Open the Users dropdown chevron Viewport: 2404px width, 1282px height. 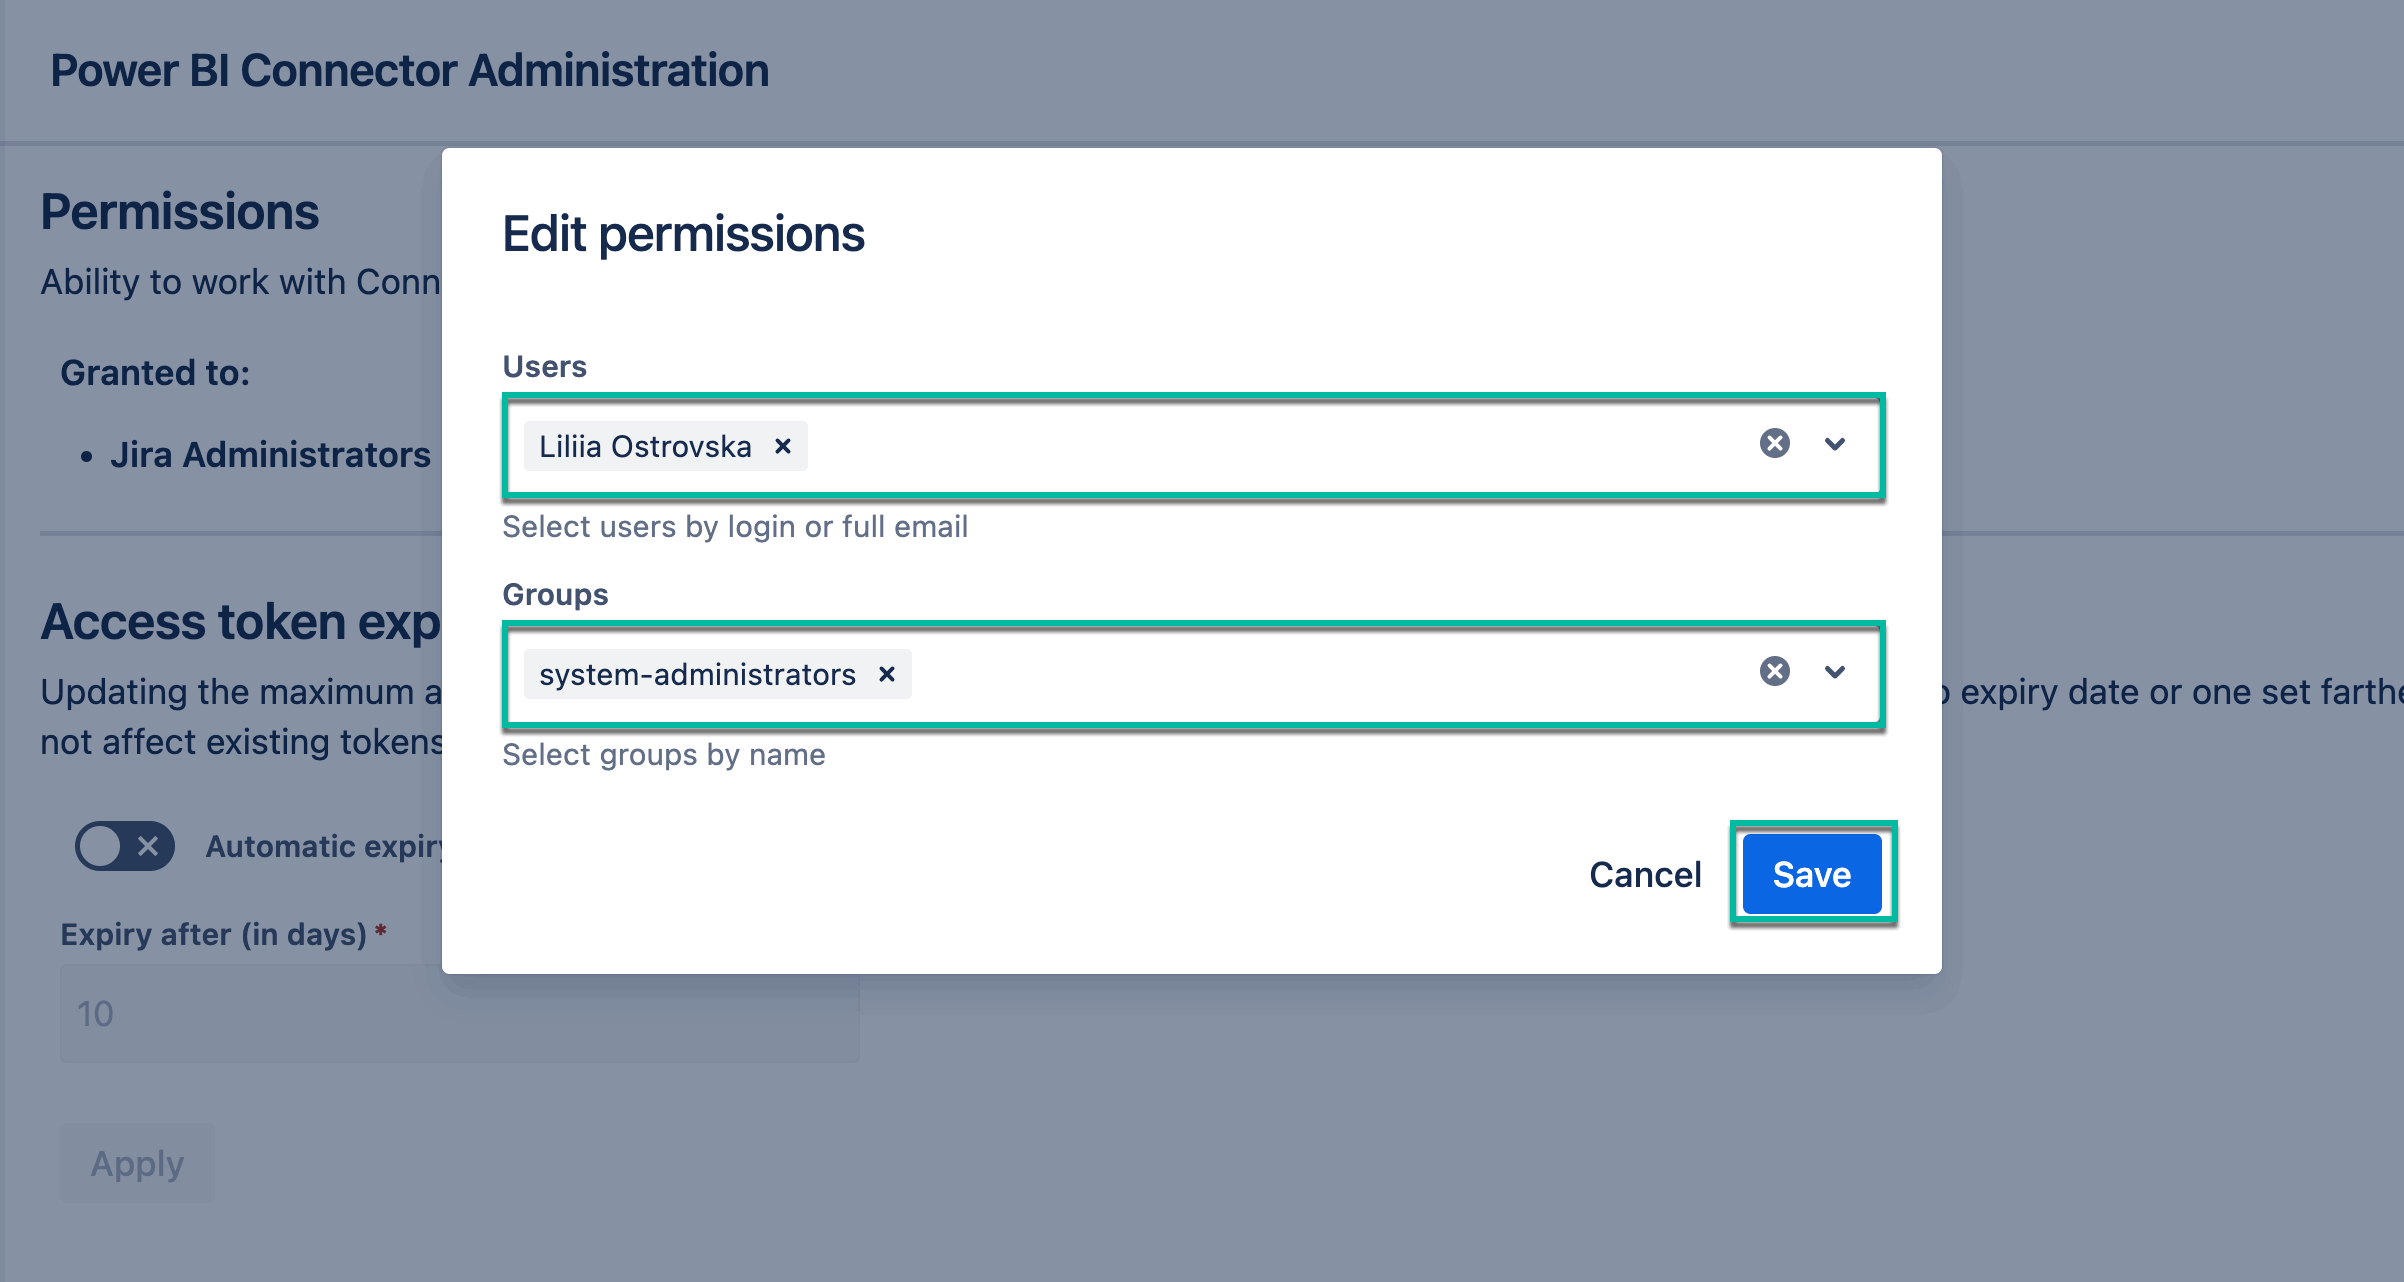(x=1835, y=444)
